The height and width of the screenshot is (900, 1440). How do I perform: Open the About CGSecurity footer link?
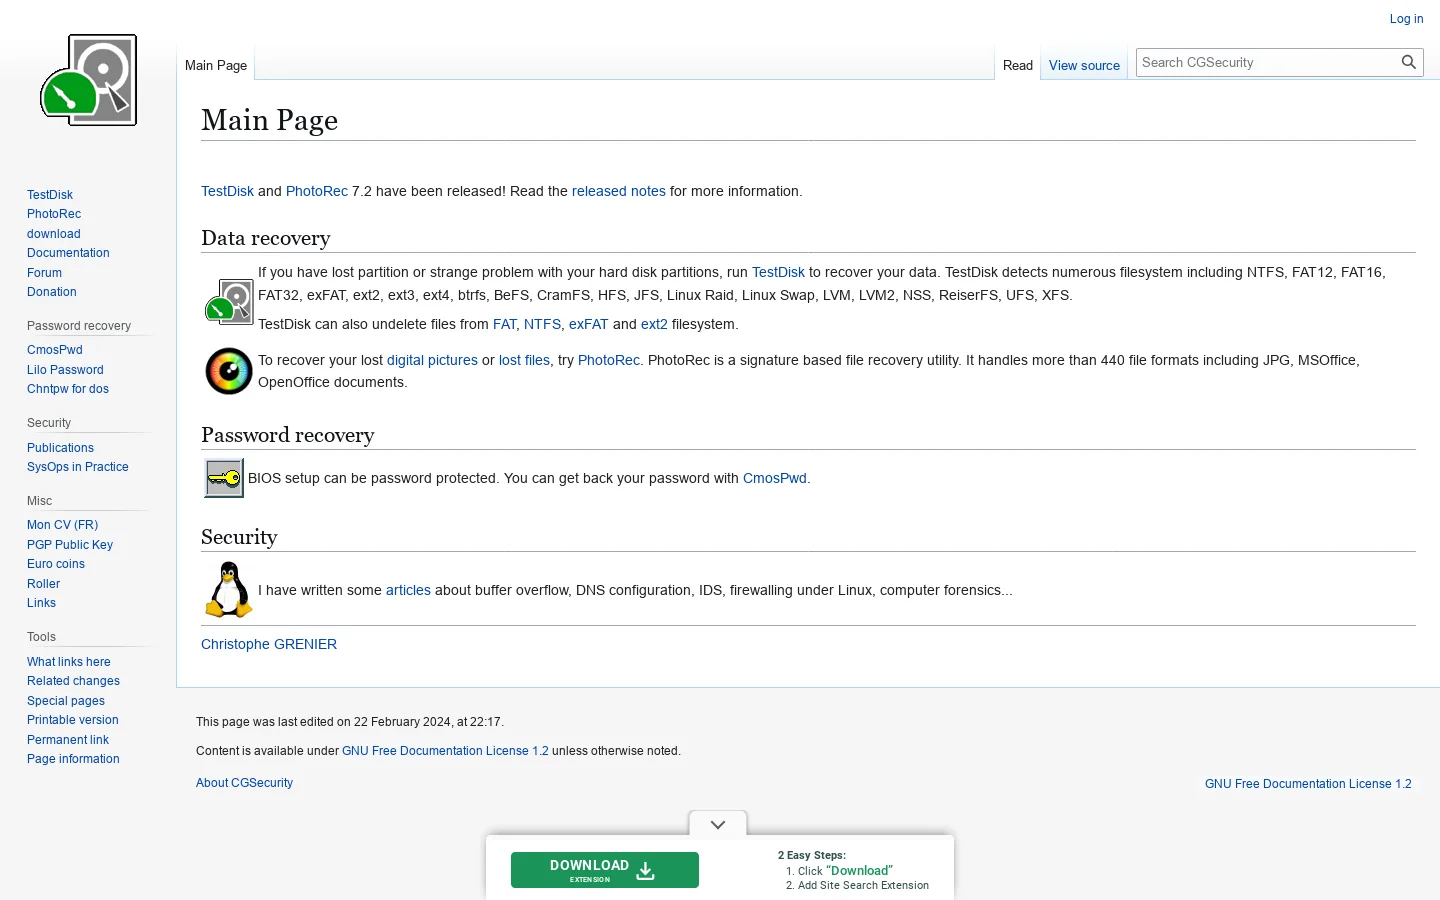244,783
